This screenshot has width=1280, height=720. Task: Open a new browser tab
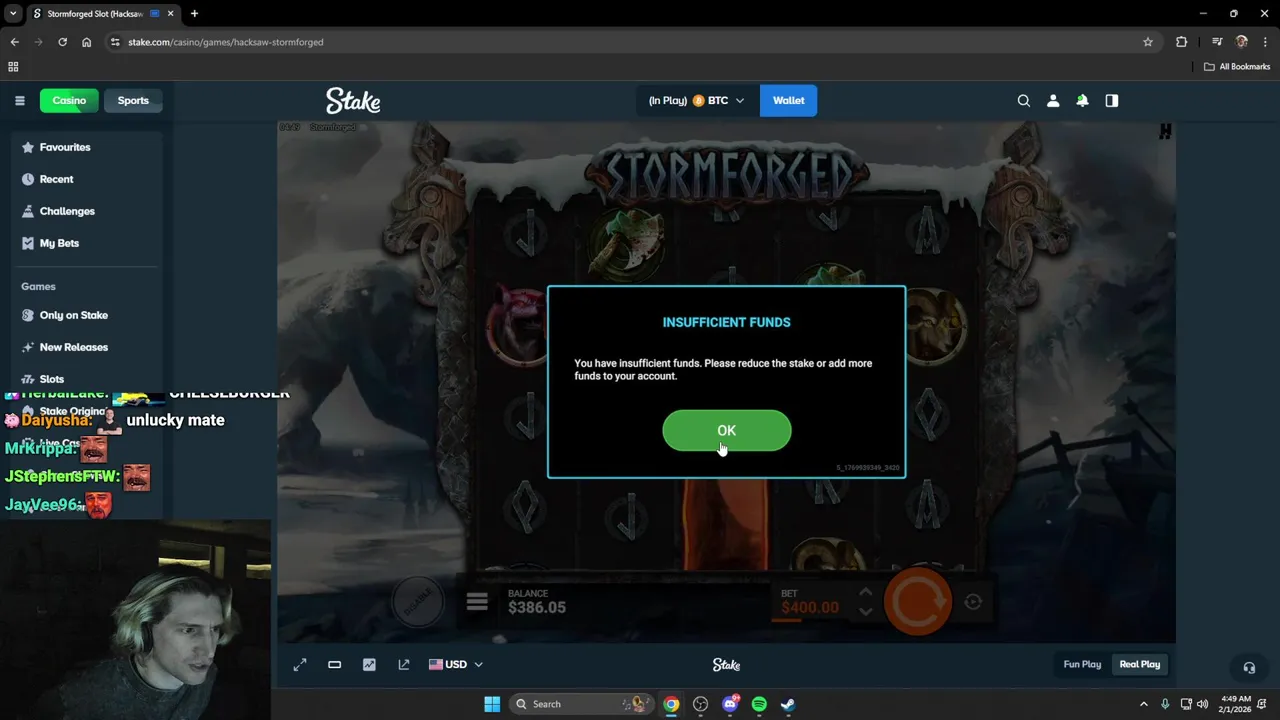click(194, 14)
